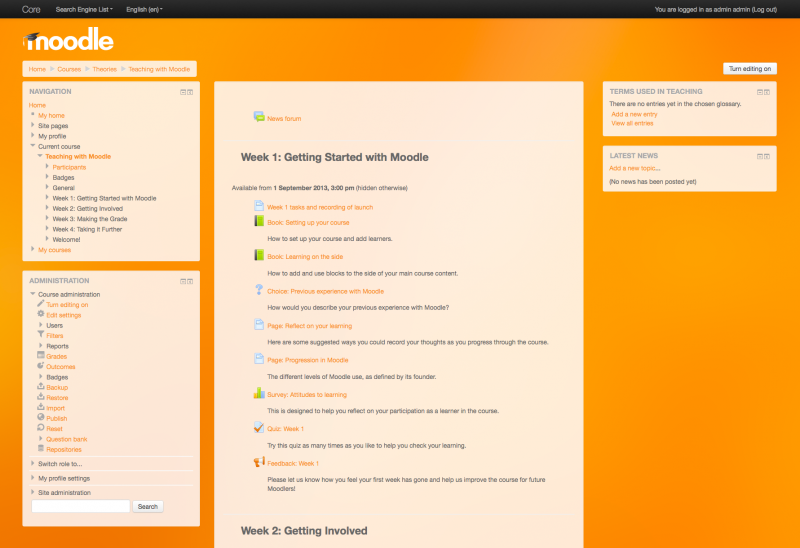
Task: Click the Backup icon in Administration
Action: [41, 386]
